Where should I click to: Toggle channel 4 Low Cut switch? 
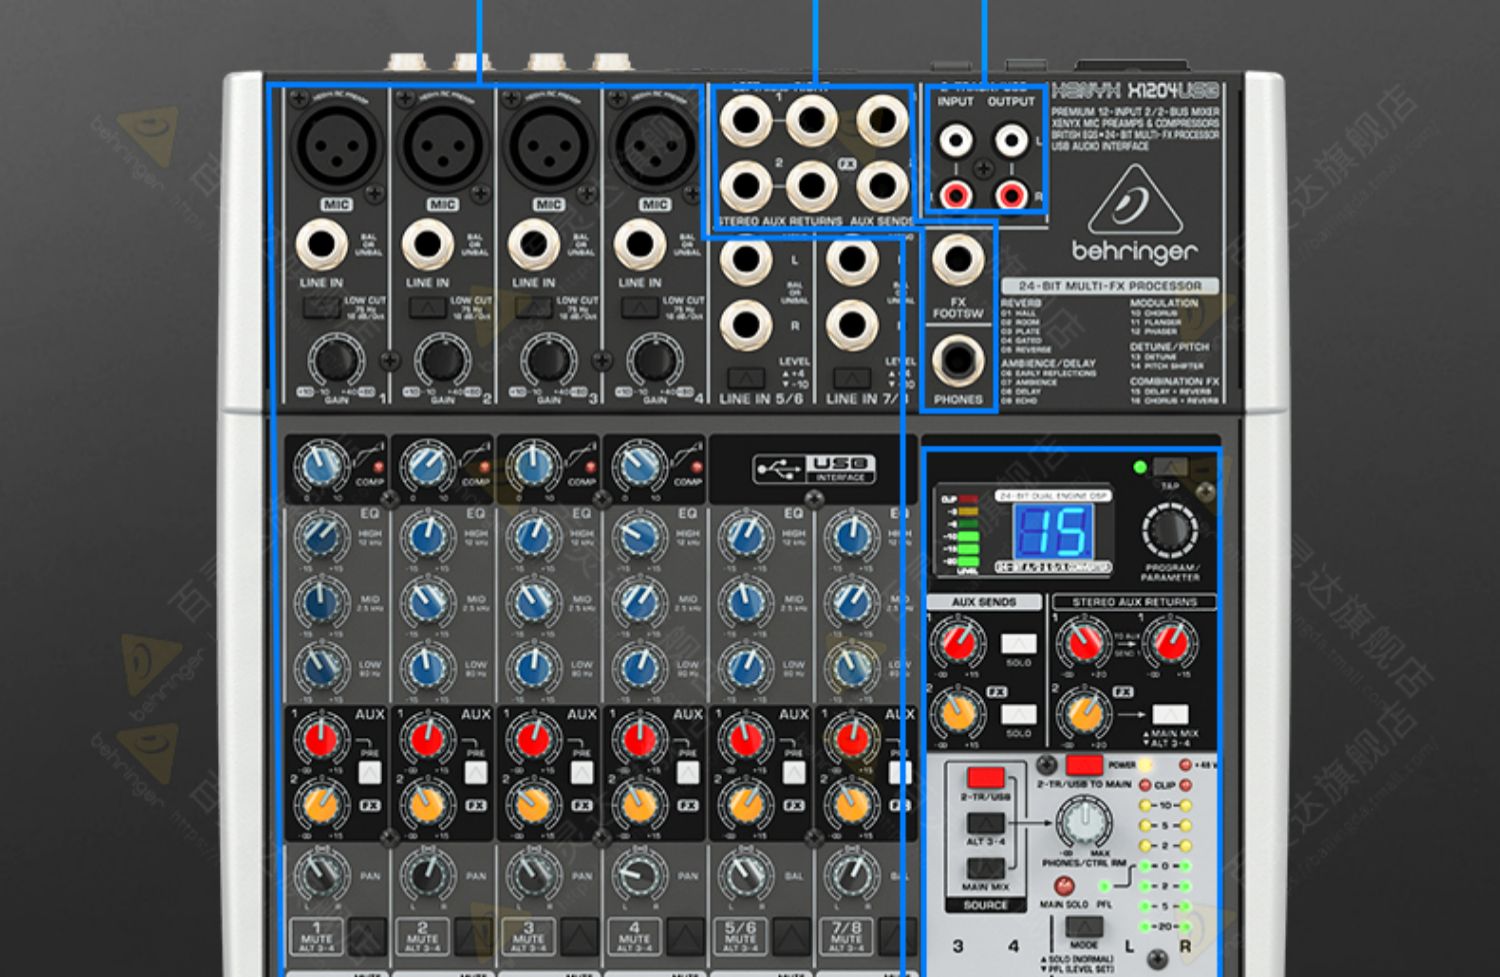coord(639,307)
